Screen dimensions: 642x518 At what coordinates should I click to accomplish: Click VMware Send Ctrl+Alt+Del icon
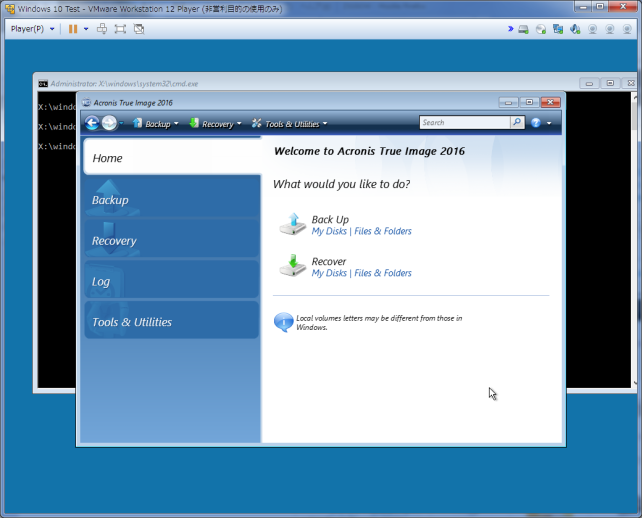tap(102, 29)
